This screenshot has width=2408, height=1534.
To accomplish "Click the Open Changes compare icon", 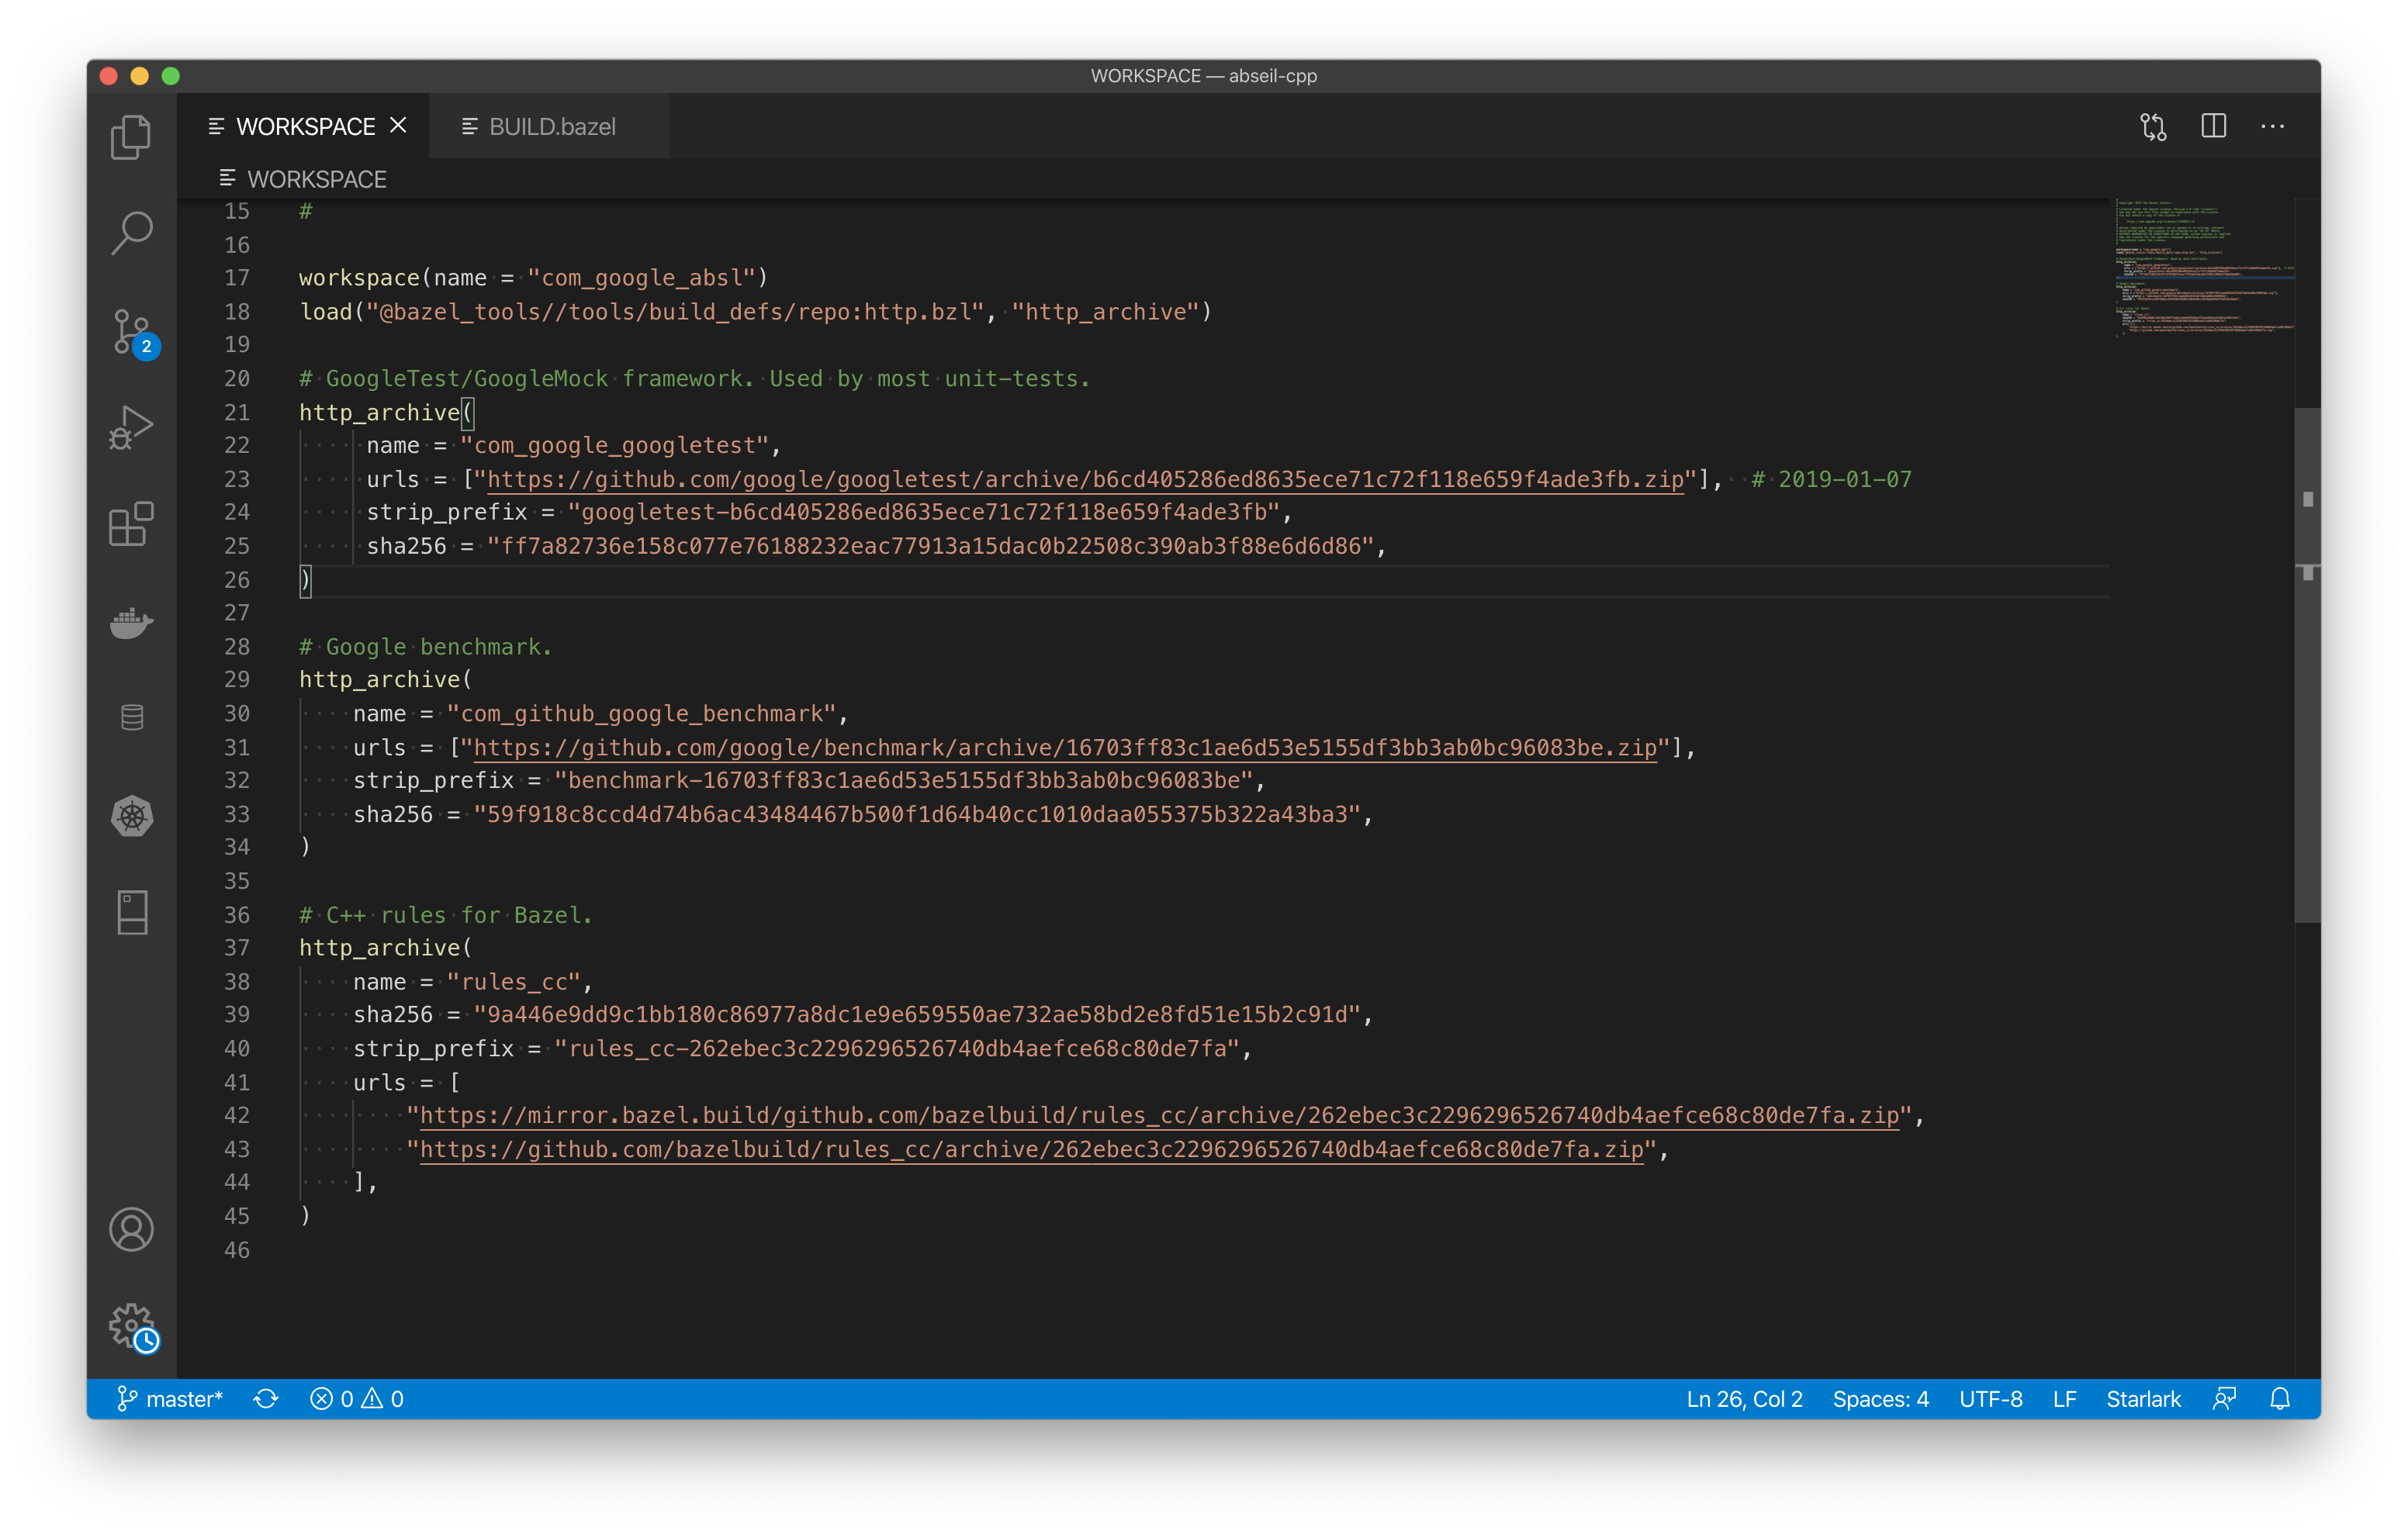I will (2153, 127).
